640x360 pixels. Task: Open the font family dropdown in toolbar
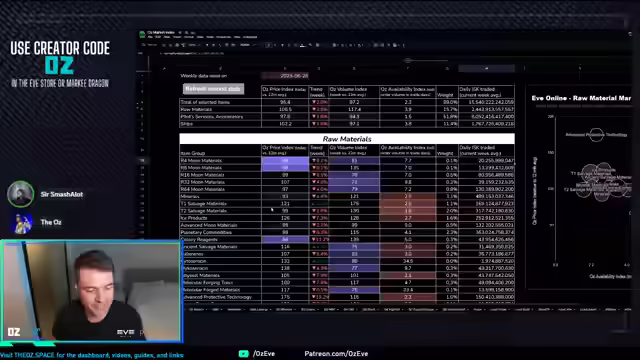click(246, 45)
